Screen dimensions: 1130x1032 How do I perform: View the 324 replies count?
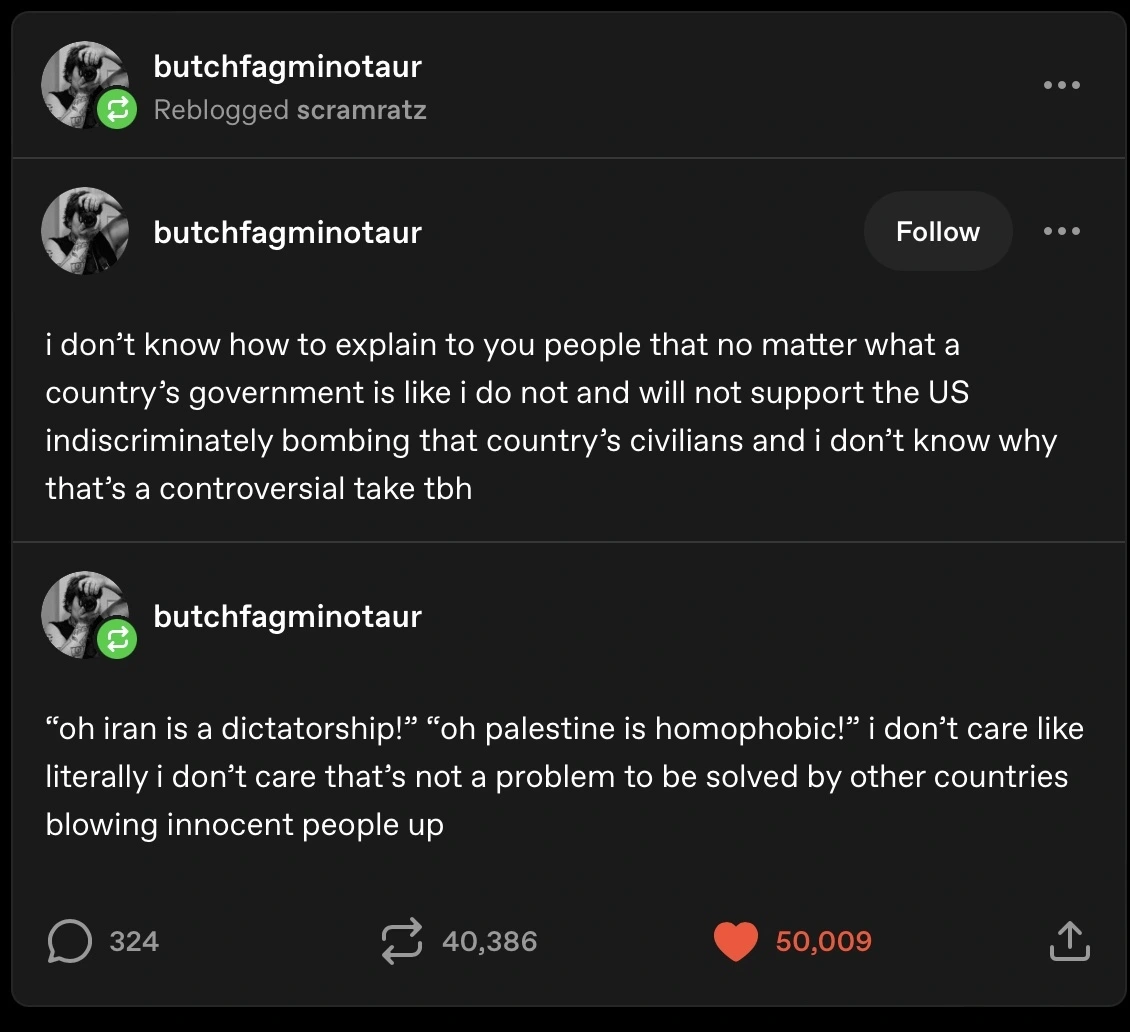tap(134, 942)
